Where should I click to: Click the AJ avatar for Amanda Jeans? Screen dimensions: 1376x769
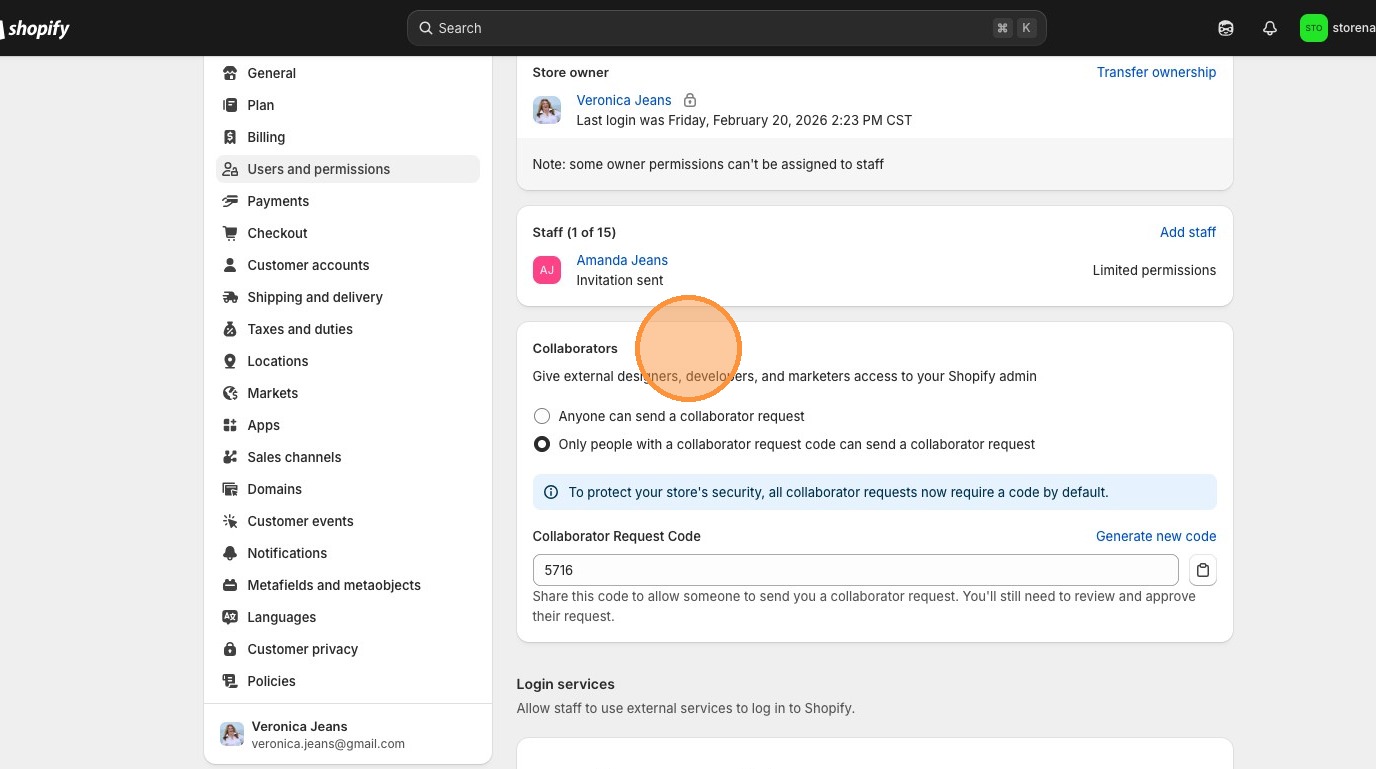(x=547, y=270)
